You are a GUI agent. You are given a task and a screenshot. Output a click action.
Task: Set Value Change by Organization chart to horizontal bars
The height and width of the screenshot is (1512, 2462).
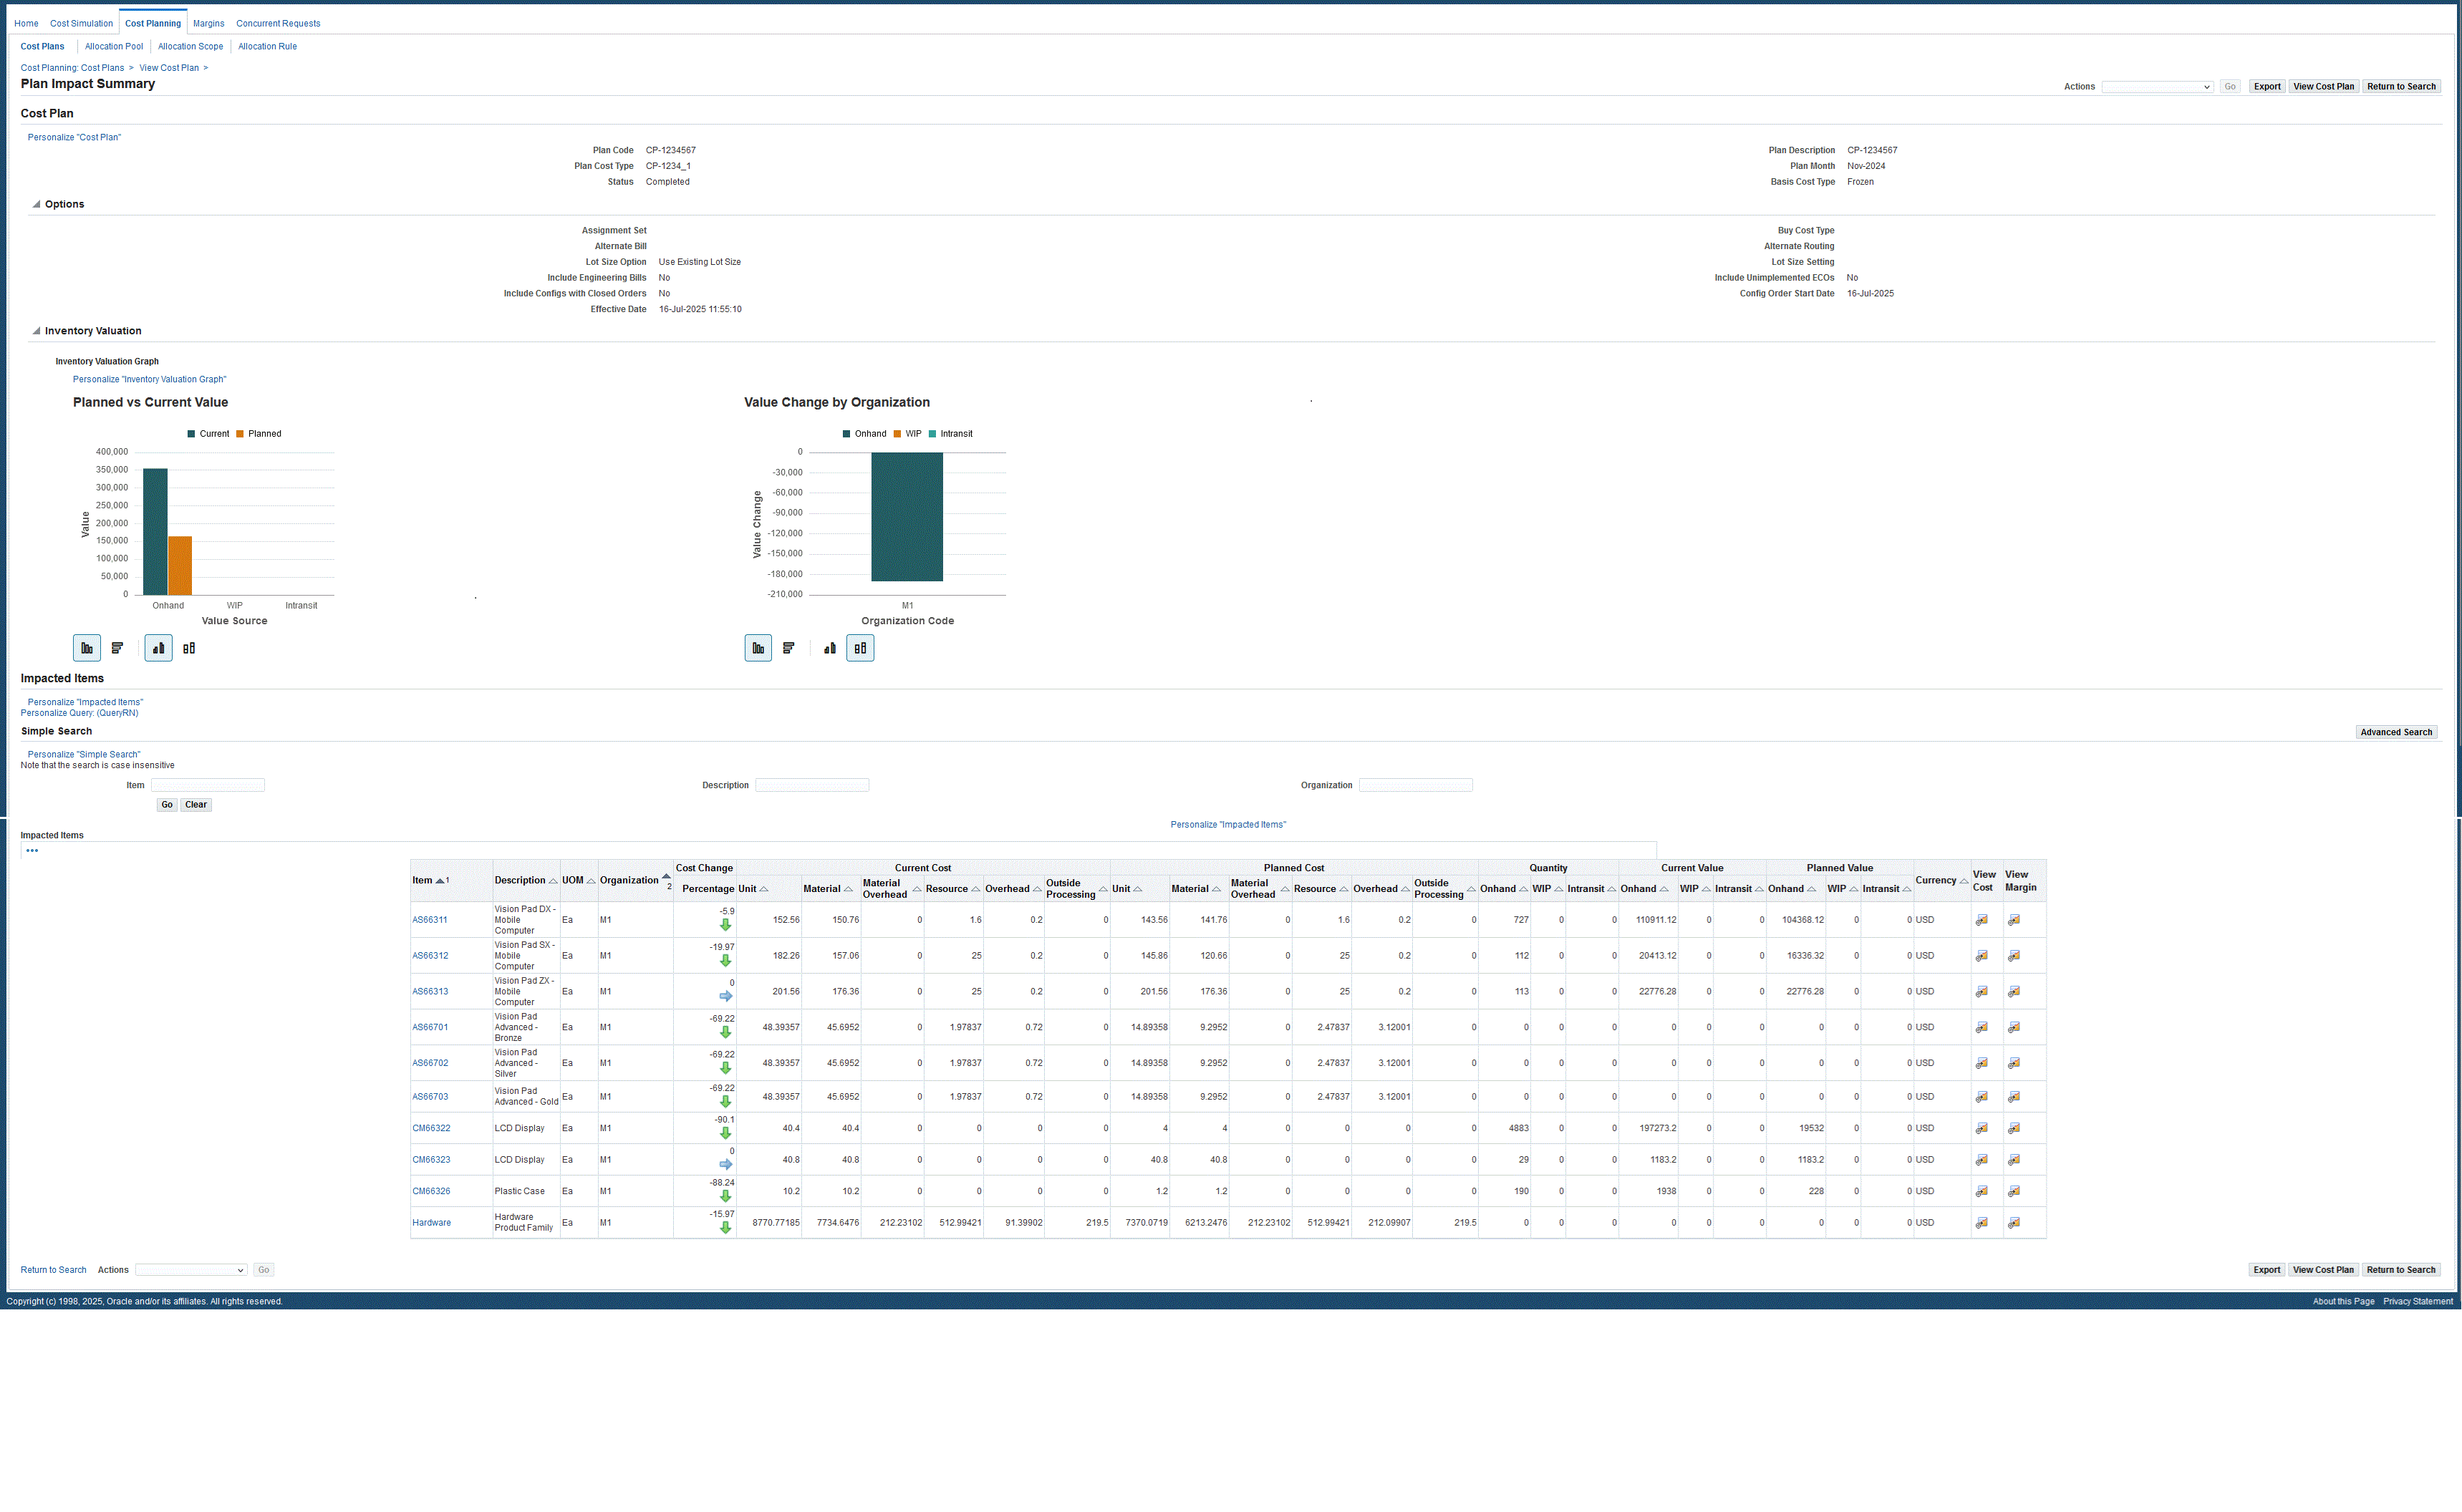(788, 648)
